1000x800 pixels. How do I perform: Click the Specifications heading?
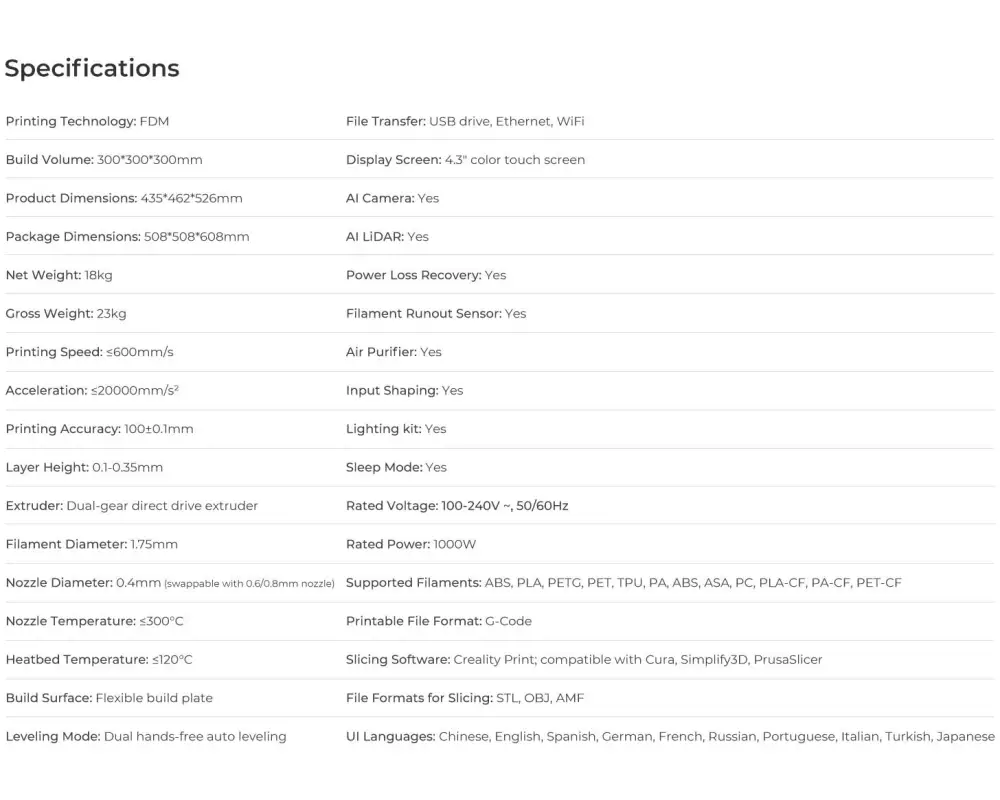coord(92,68)
